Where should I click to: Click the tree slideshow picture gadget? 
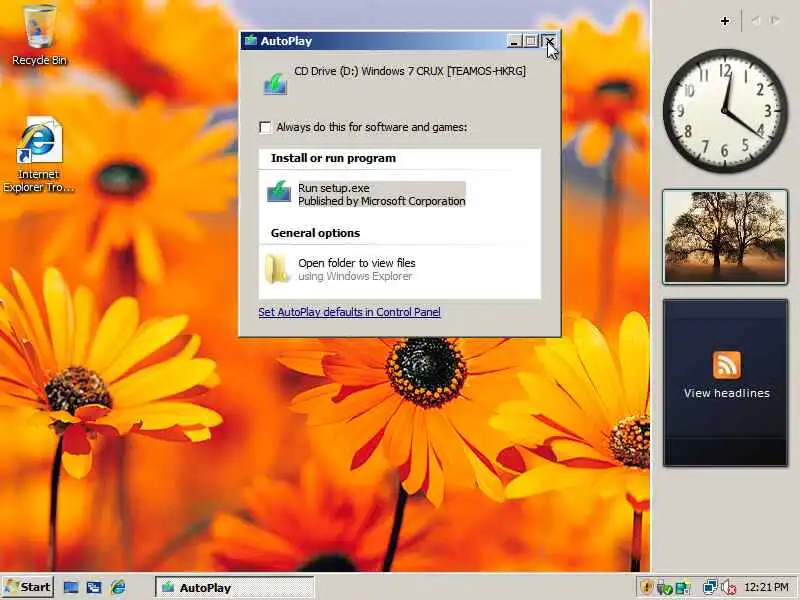pos(725,237)
